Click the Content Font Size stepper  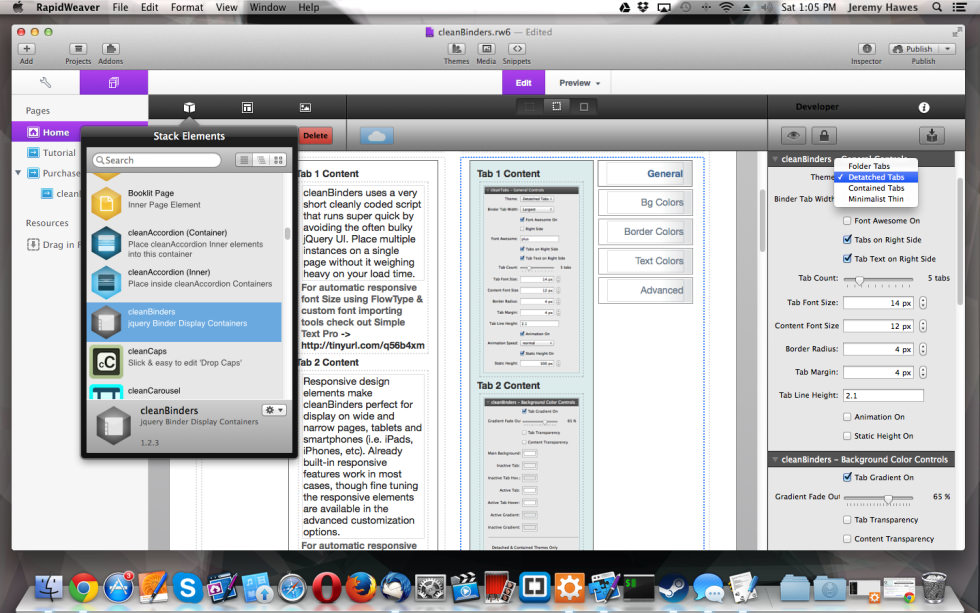pos(922,326)
